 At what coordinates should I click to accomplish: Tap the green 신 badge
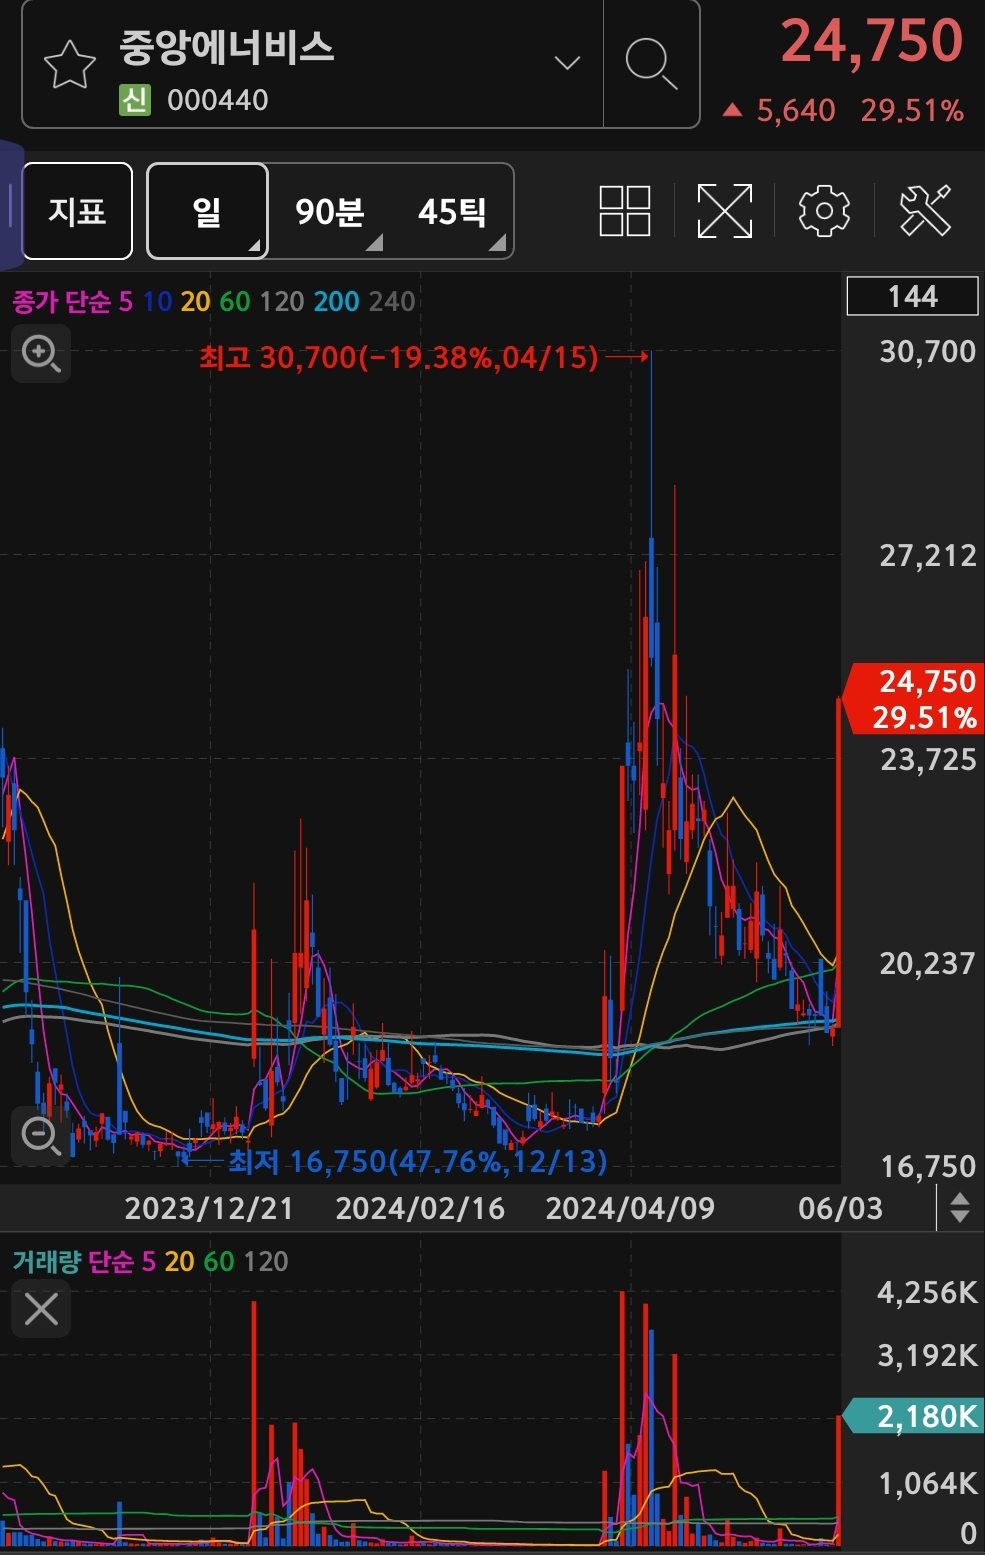tap(135, 100)
